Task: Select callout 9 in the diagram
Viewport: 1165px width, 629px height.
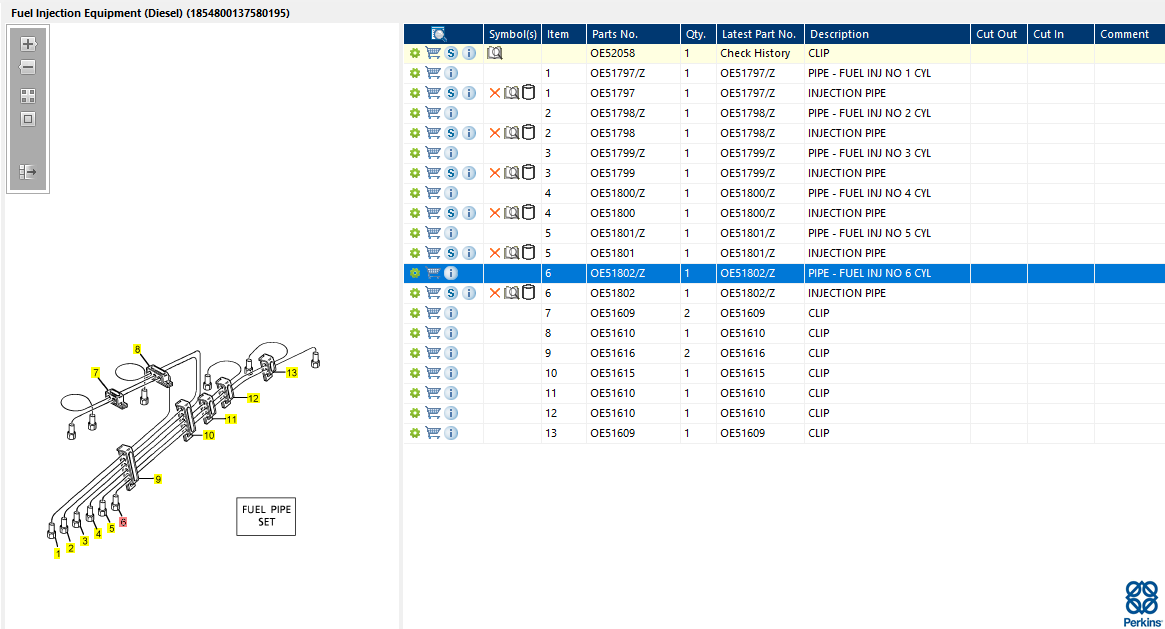Action: [x=158, y=480]
